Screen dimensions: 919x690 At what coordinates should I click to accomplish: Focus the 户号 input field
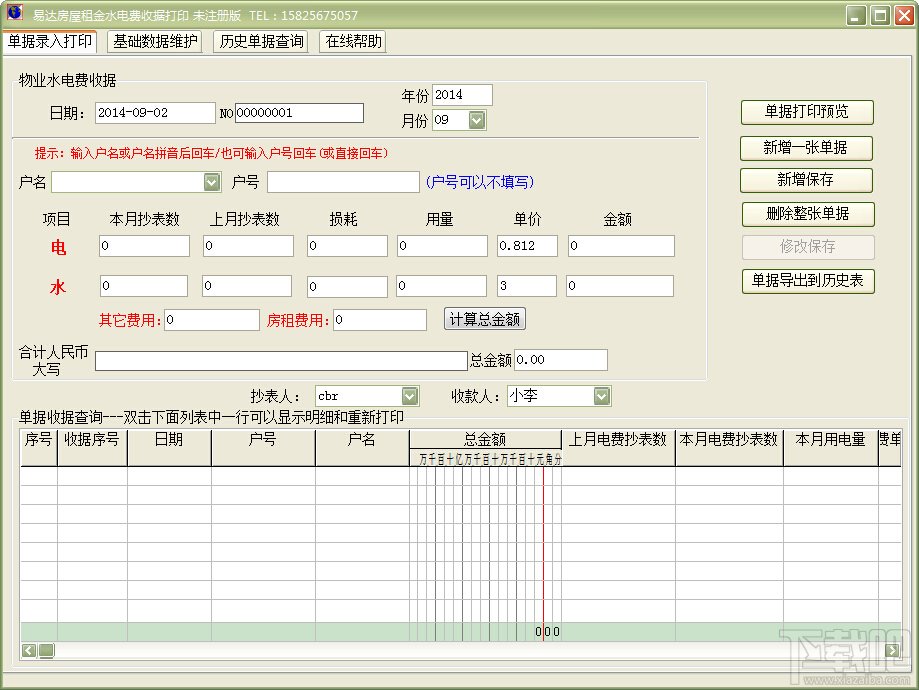343,182
